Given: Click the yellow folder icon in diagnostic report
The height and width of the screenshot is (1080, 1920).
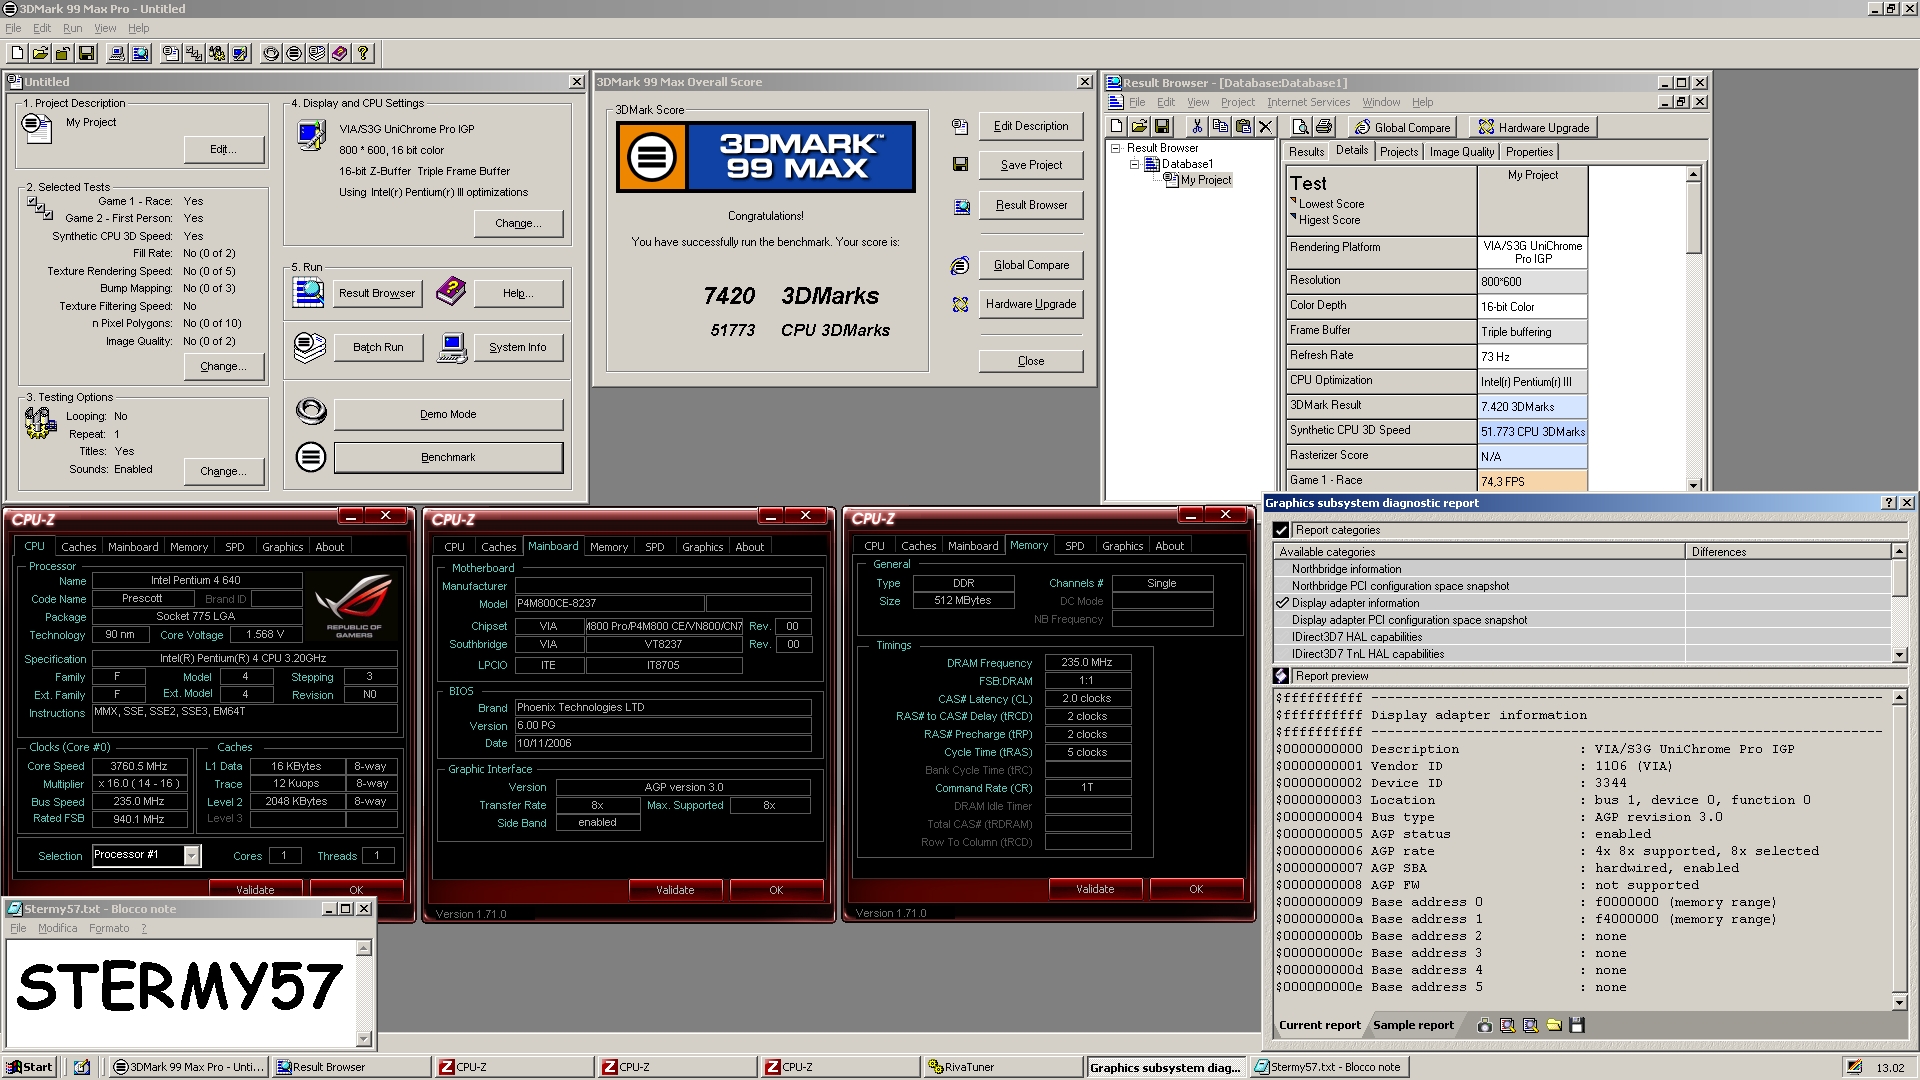Looking at the screenshot, I should [1554, 1025].
